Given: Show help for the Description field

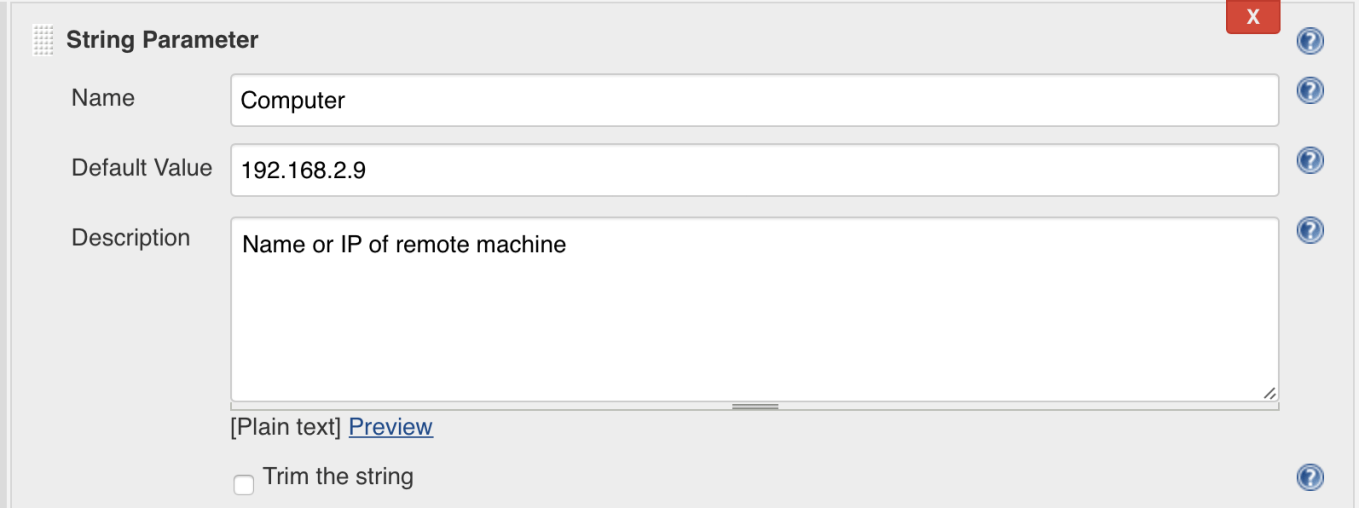Looking at the screenshot, I should [x=1310, y=231].
